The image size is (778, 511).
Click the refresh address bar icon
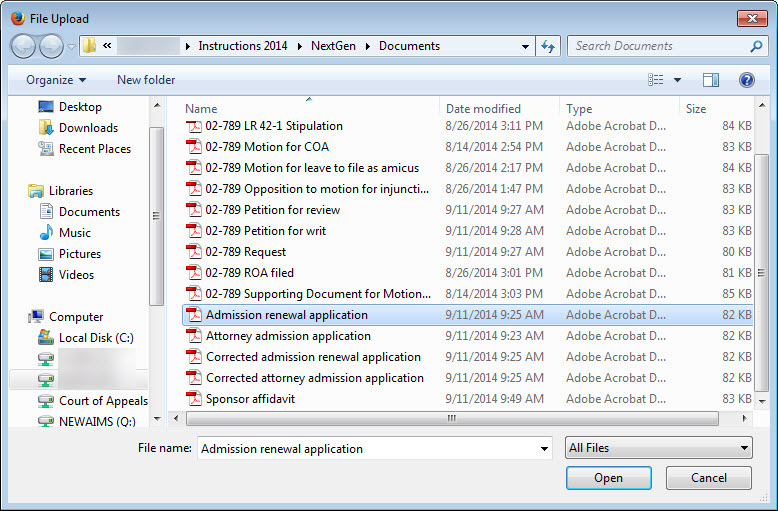pos(548,46)
